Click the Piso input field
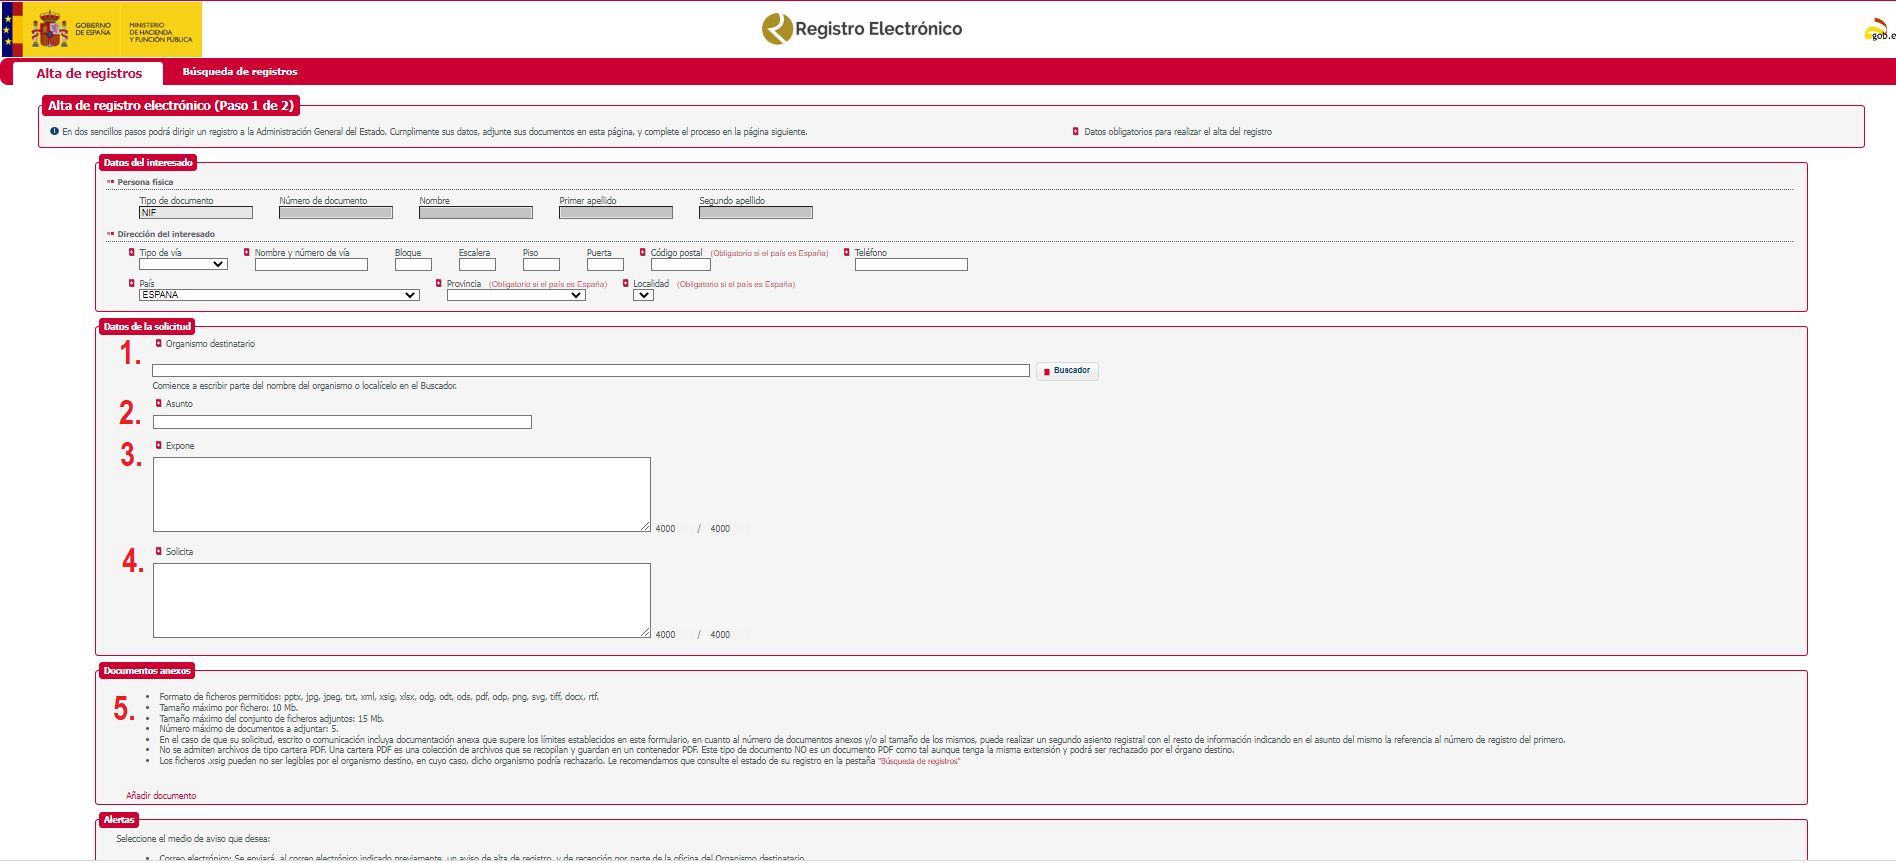The height and width of the screenshot is (863, 1896). [x=541, y=264]
